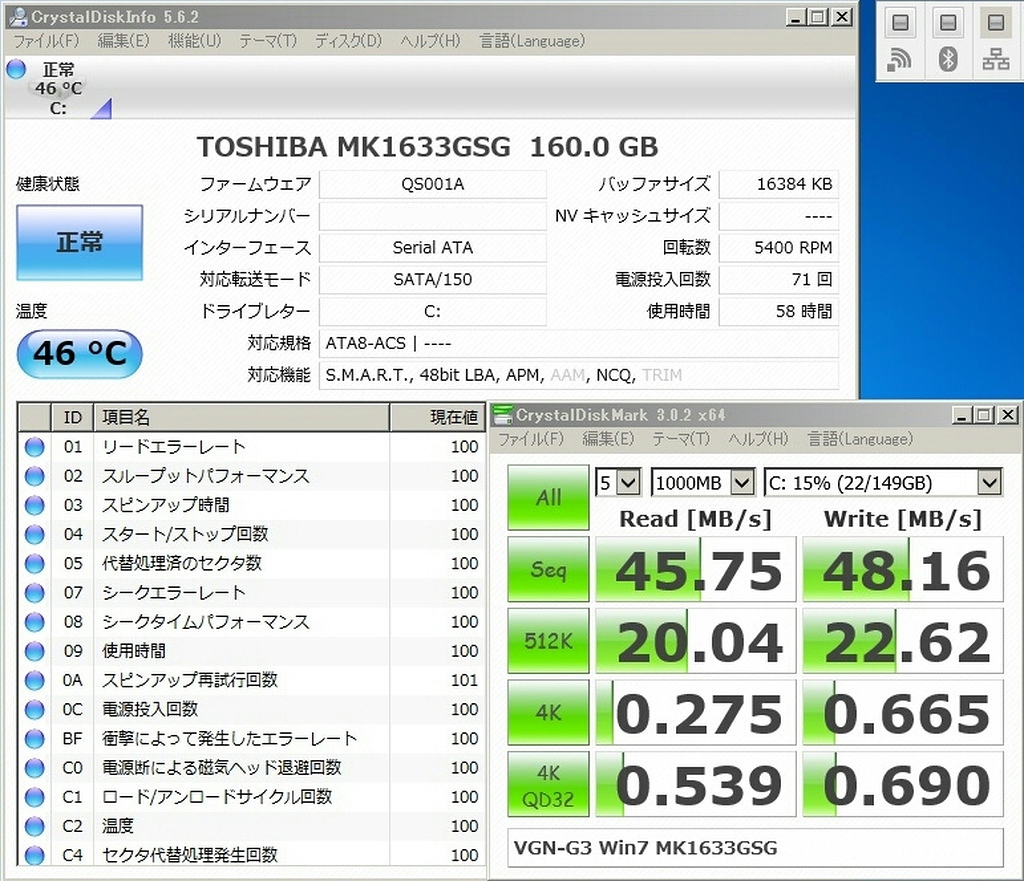Screen dimensions: 1024x881
Task: Click the 512K read result 20.04
Action: tap(696, 641)
